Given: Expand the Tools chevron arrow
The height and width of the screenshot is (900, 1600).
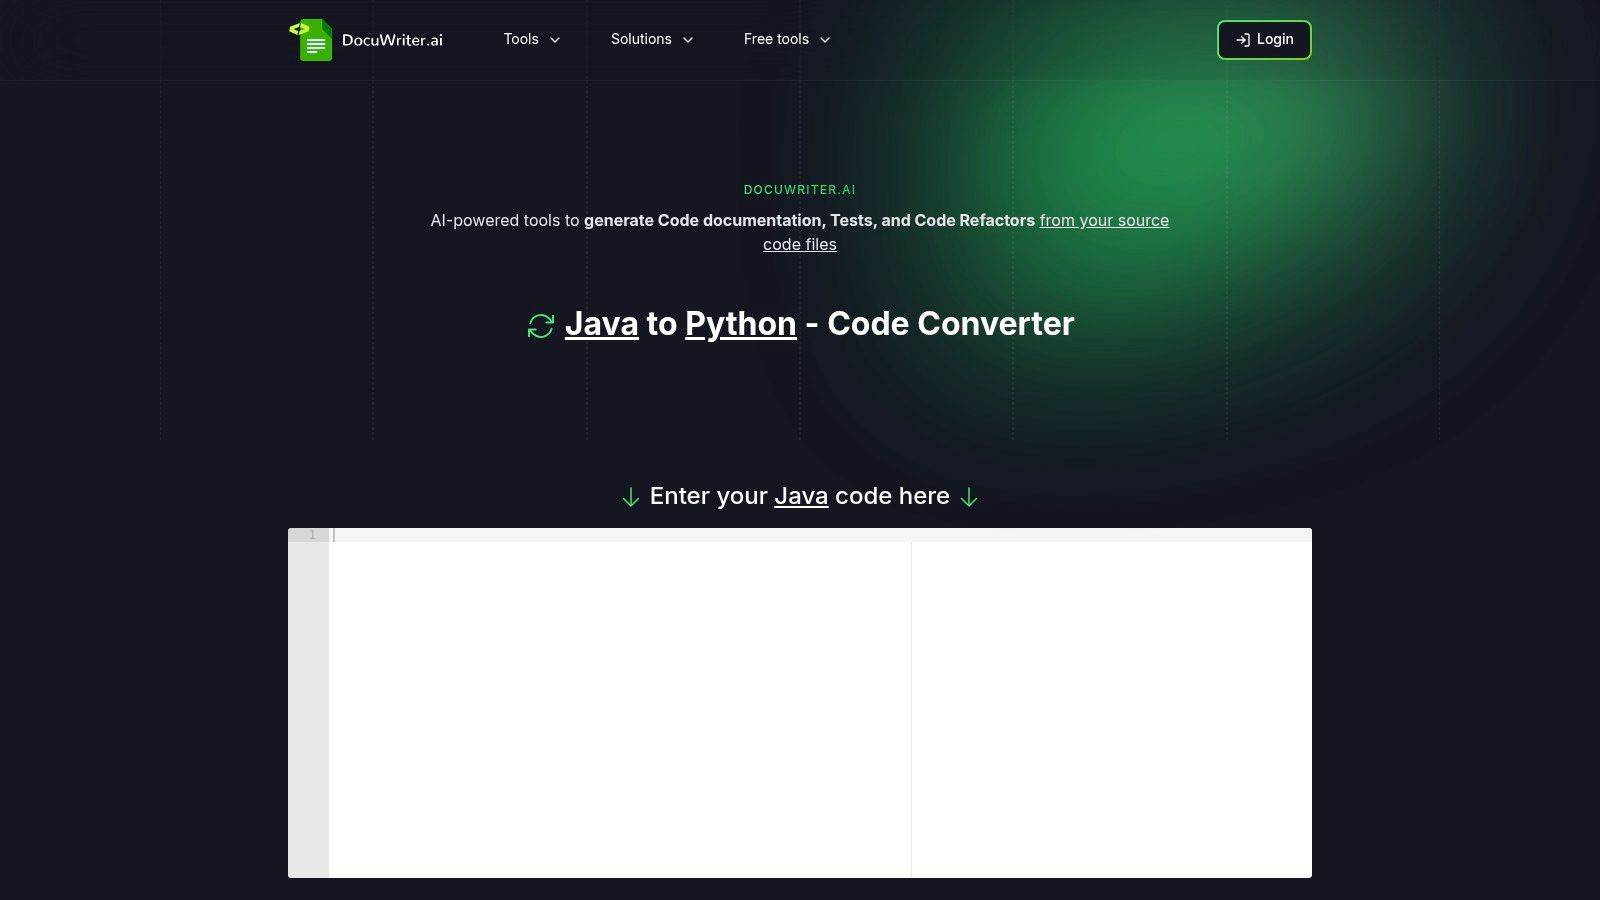Looking at the screenshot, I should point(555,40).
